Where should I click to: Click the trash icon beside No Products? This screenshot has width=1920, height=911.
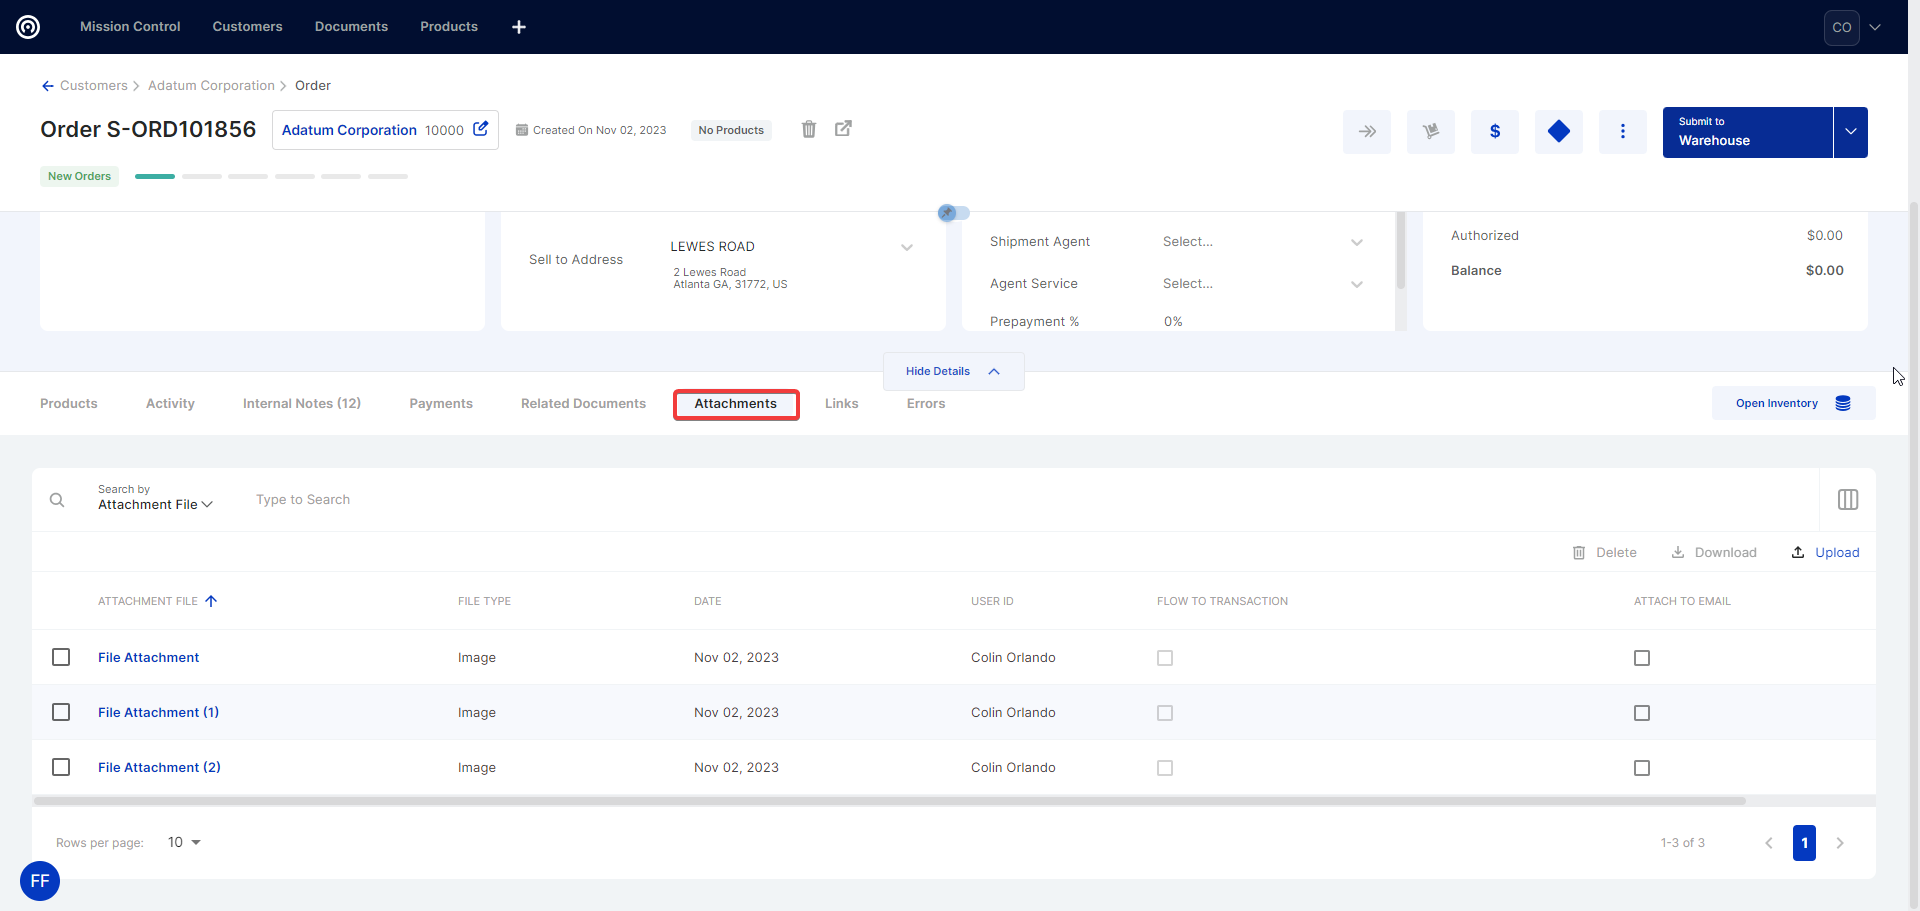click(809, 129)
